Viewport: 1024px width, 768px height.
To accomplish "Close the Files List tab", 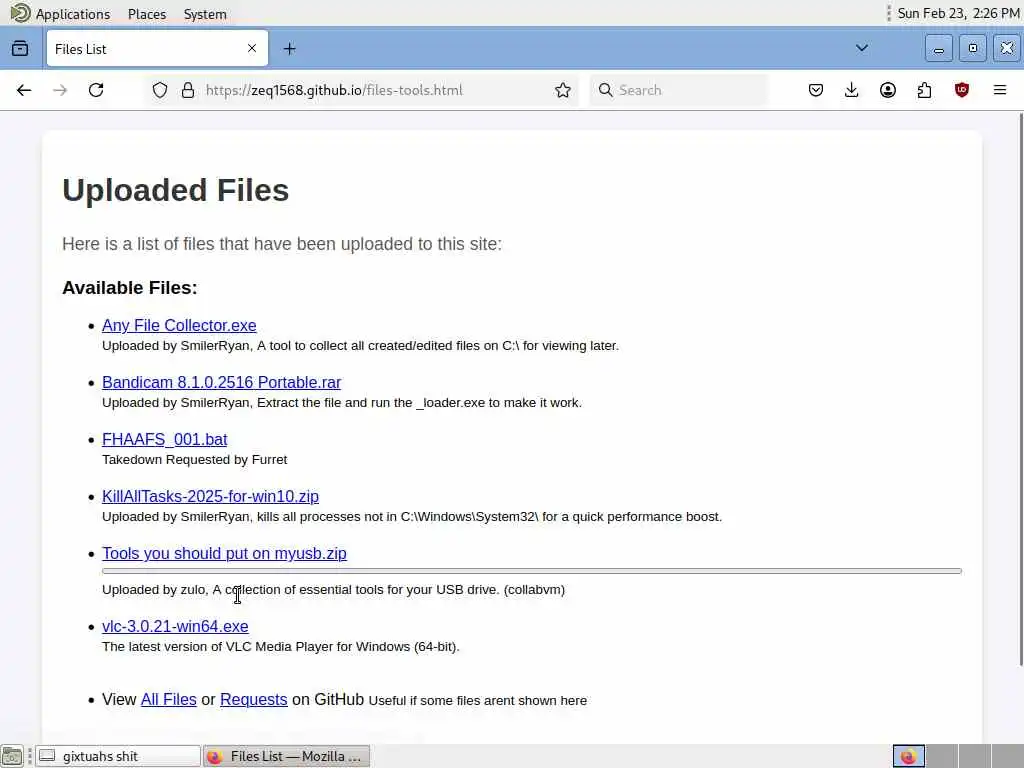I will [x=252, y=48].
